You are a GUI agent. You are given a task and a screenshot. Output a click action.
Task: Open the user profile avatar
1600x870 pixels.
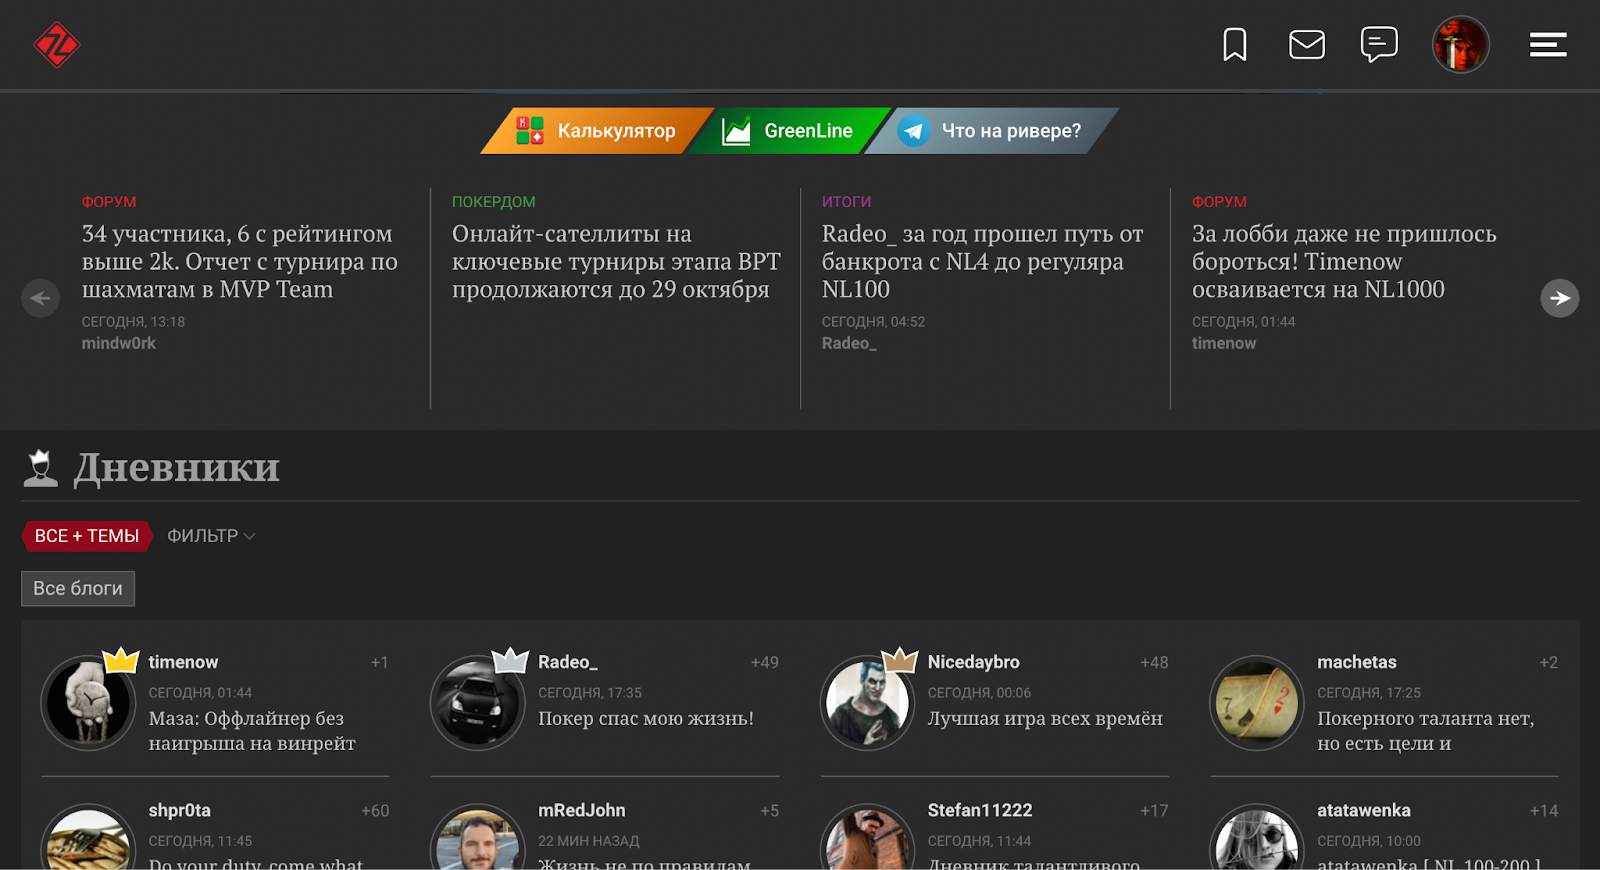point(1461,44)
